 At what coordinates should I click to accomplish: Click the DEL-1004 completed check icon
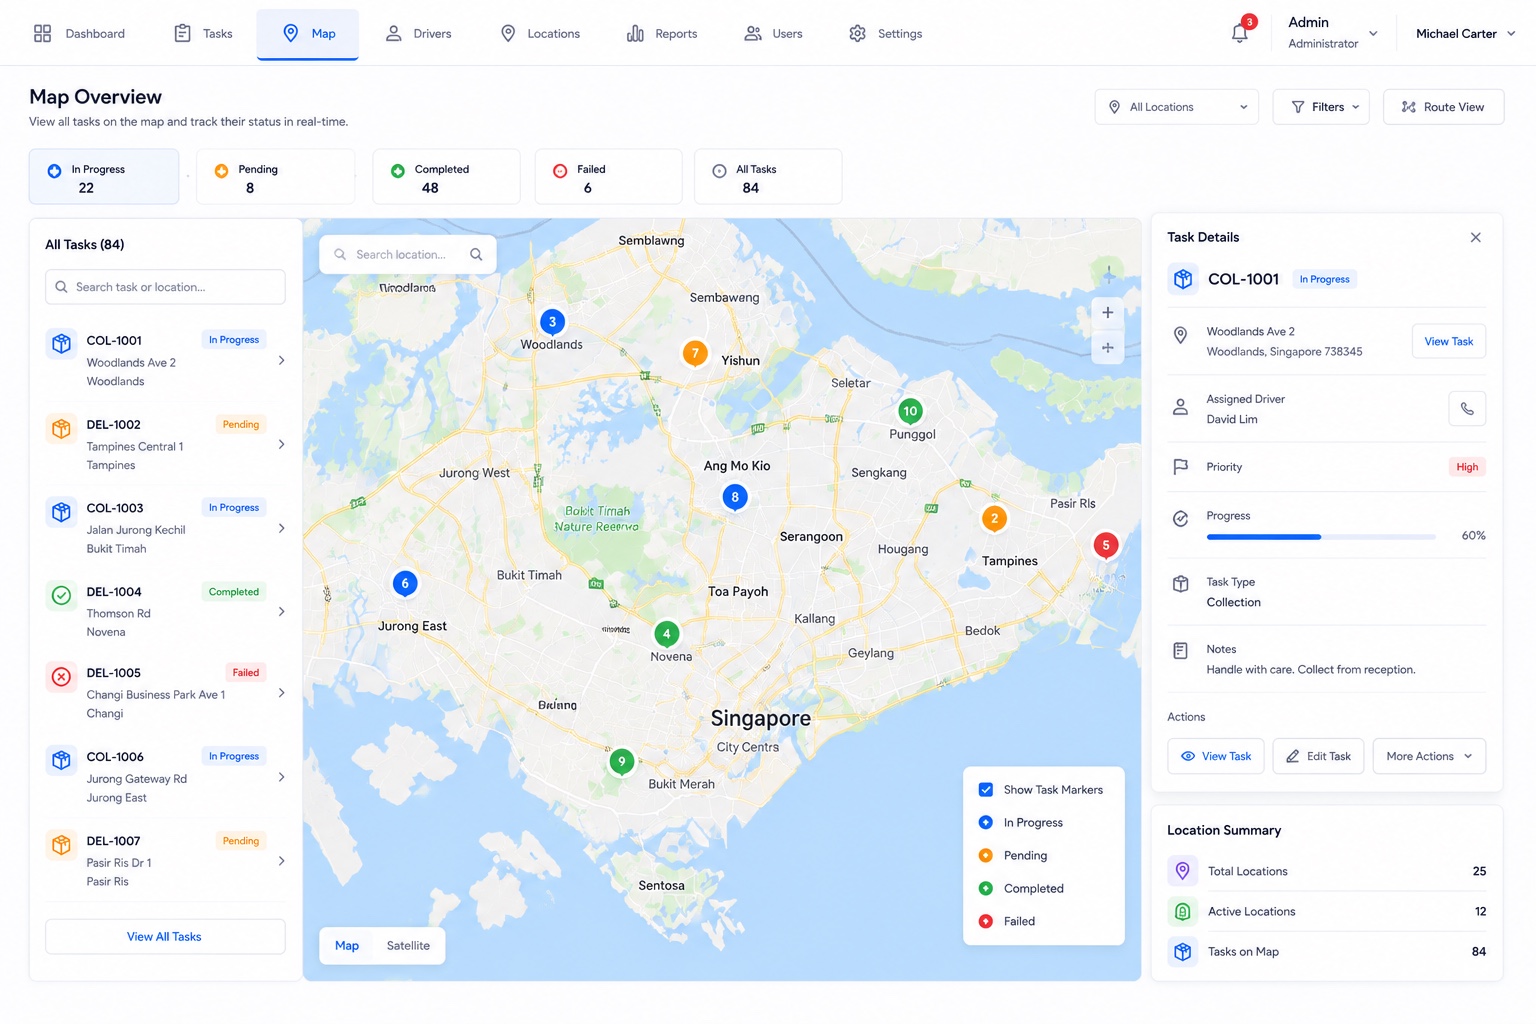(x=61, y=596)
